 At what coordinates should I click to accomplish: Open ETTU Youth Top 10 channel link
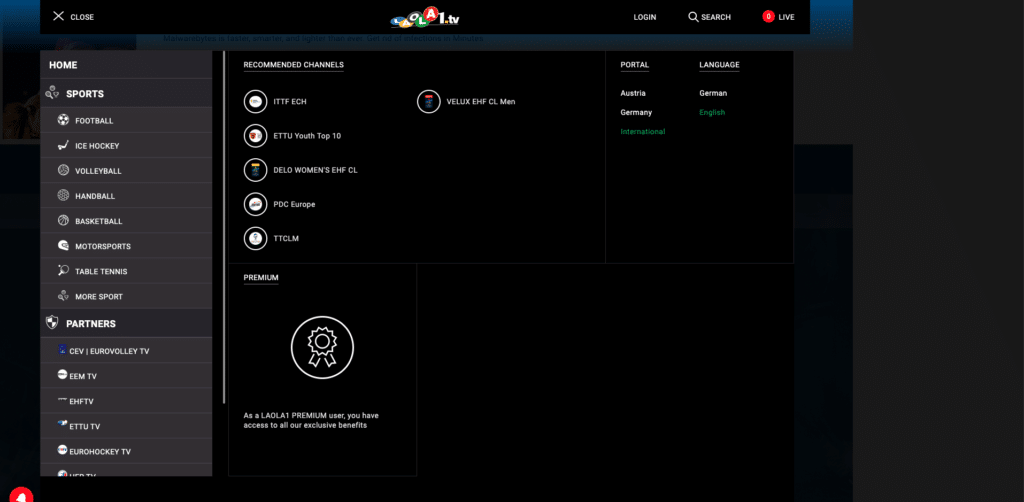tap(307, 136)
